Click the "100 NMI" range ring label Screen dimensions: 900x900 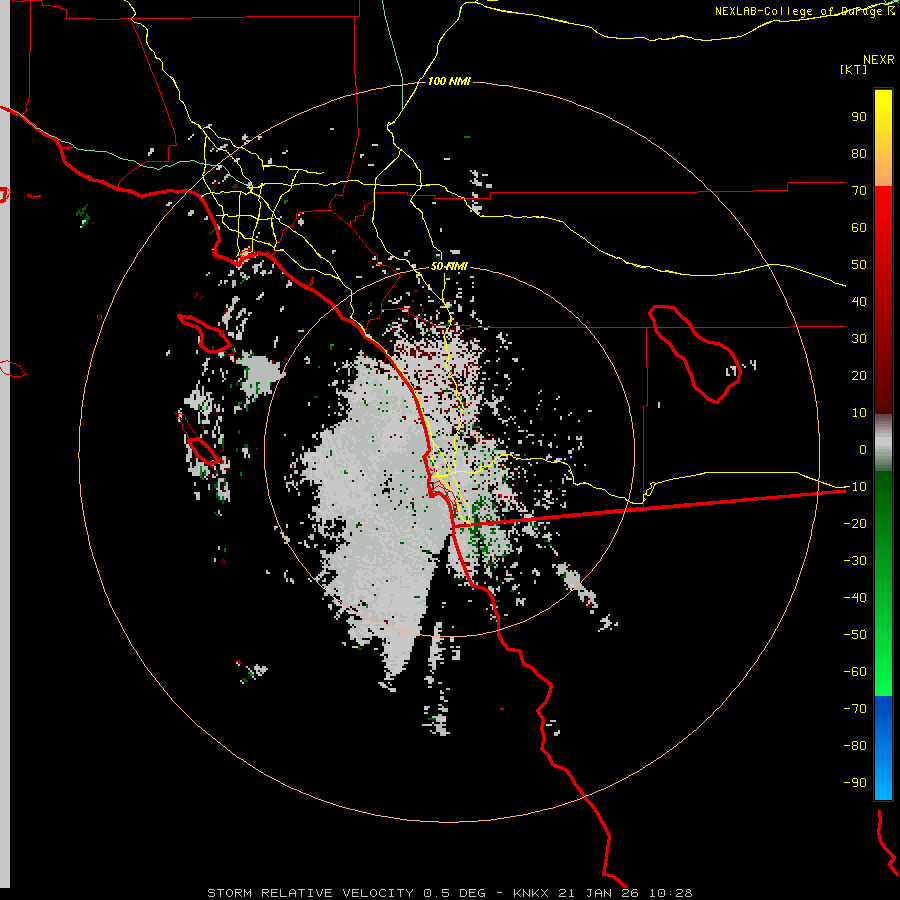click(449, 81)
